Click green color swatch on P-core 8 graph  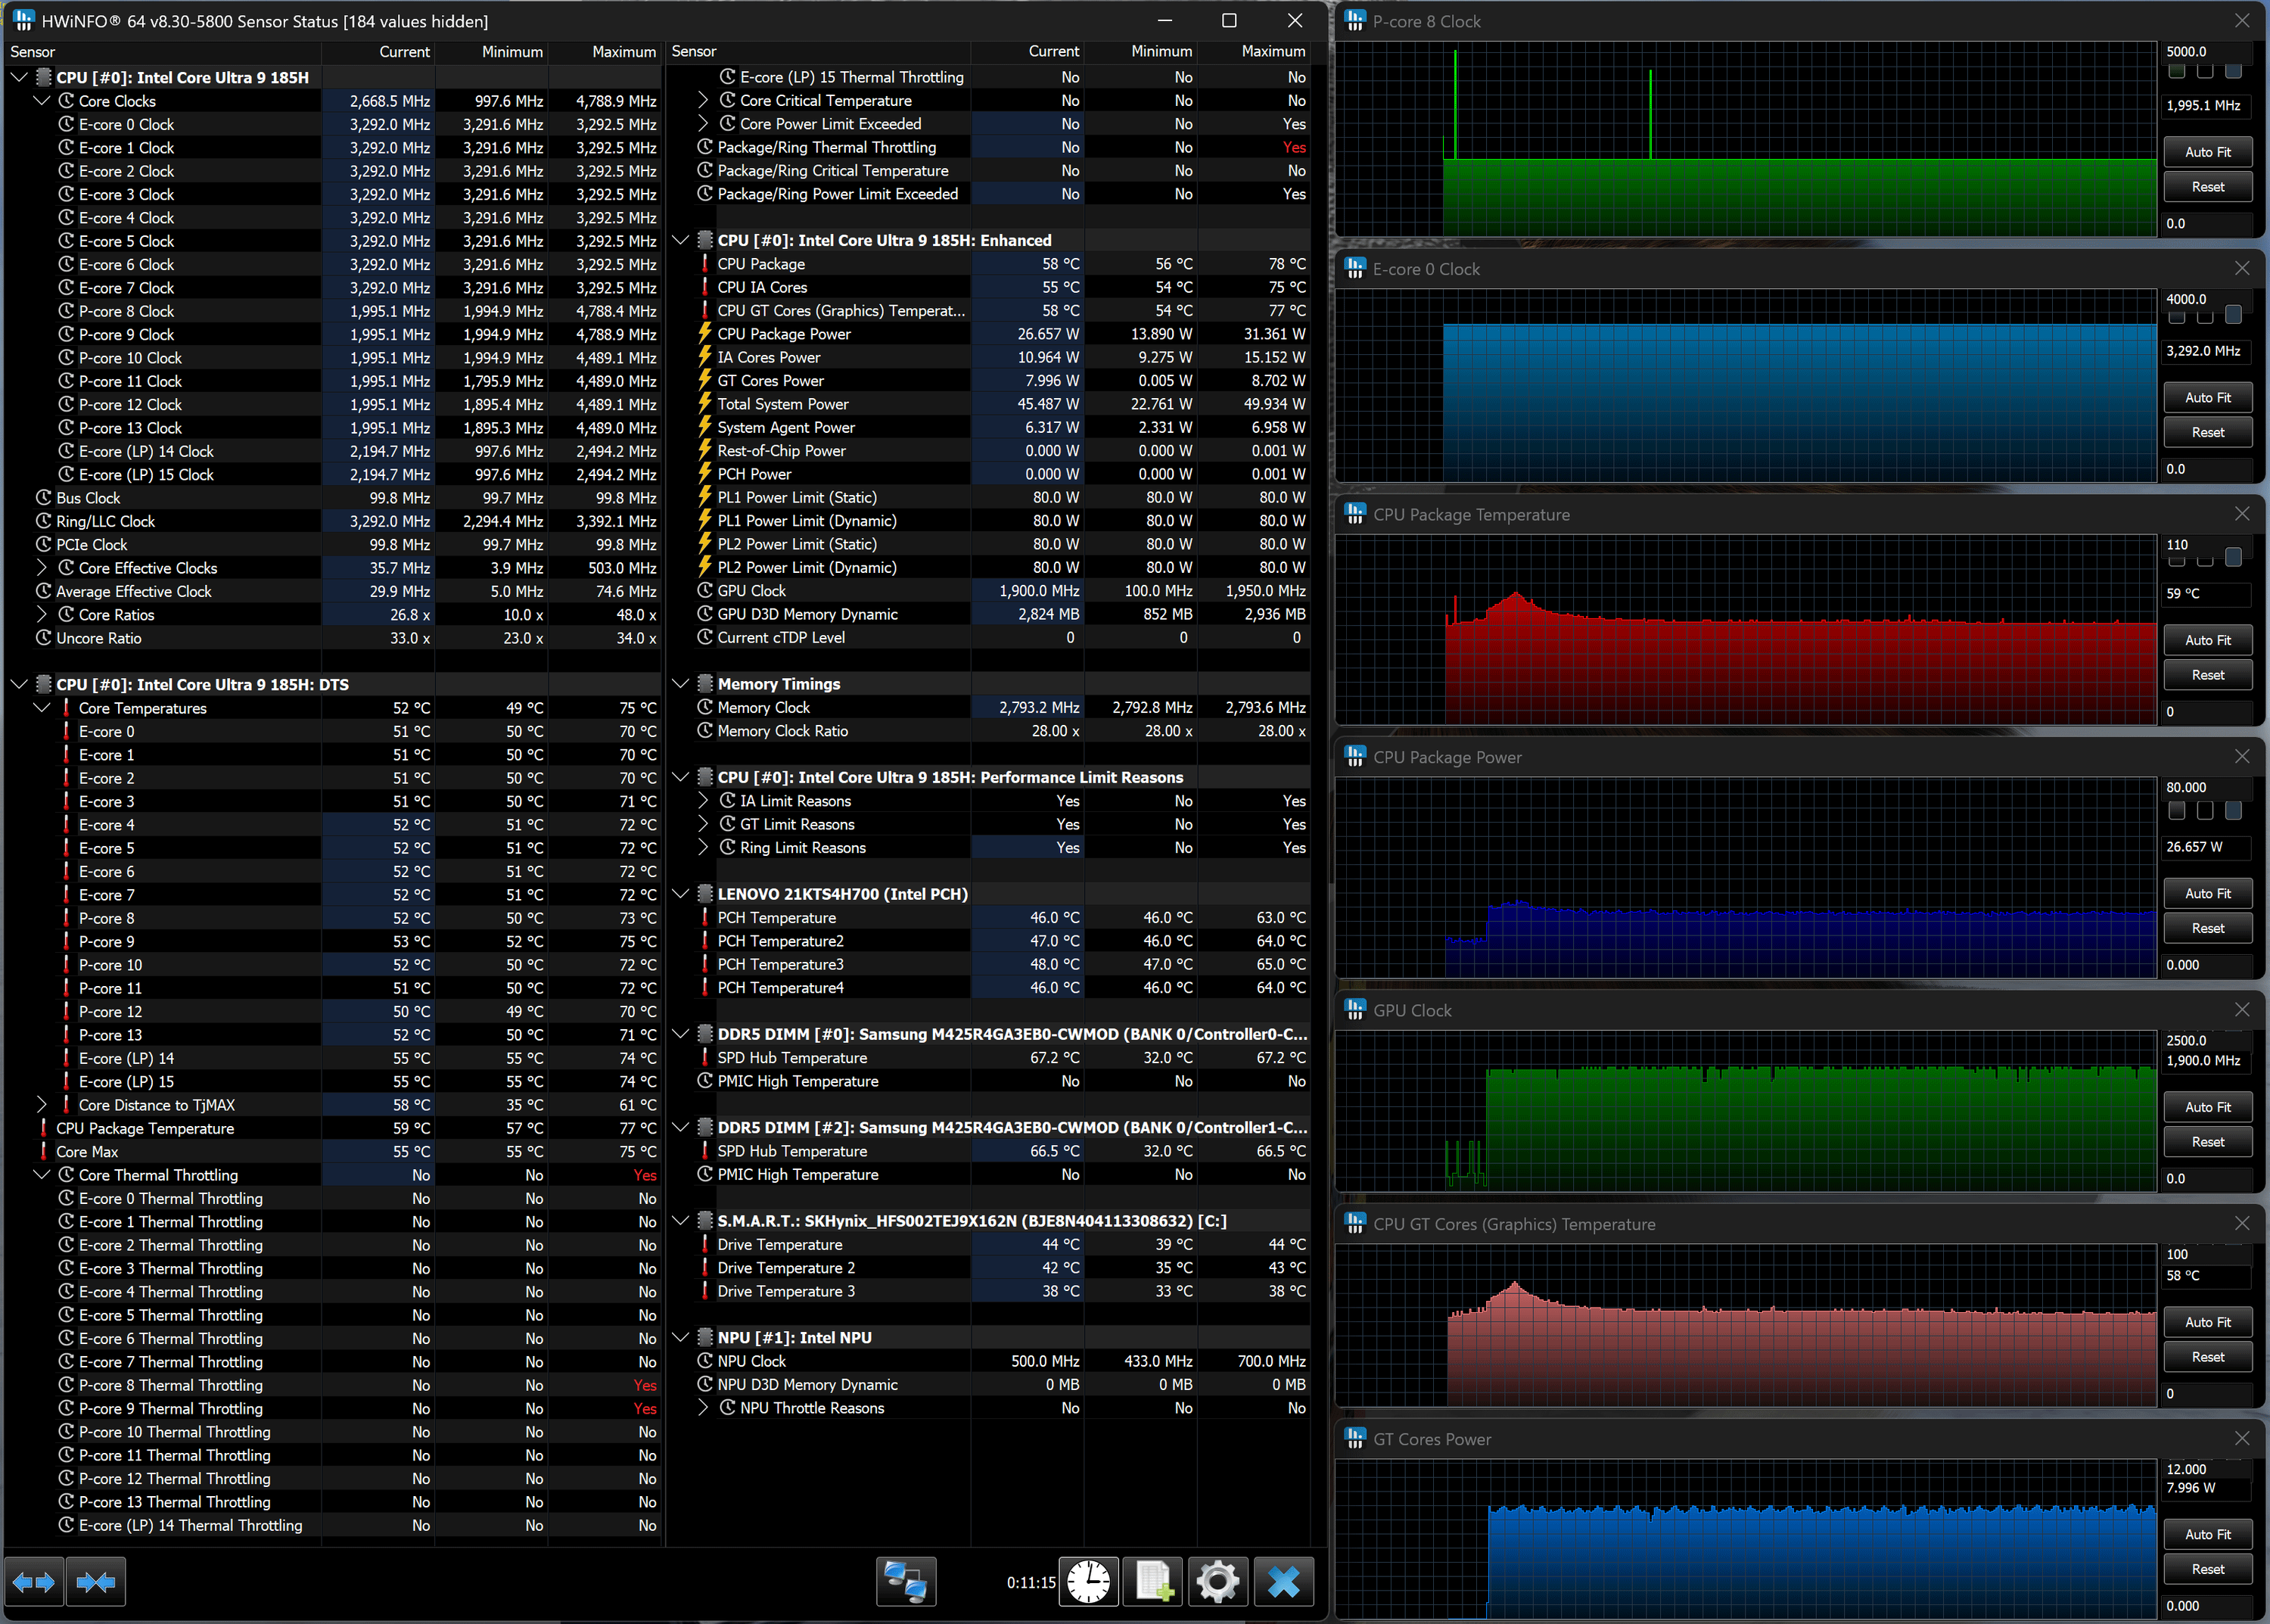point(2177,71)
